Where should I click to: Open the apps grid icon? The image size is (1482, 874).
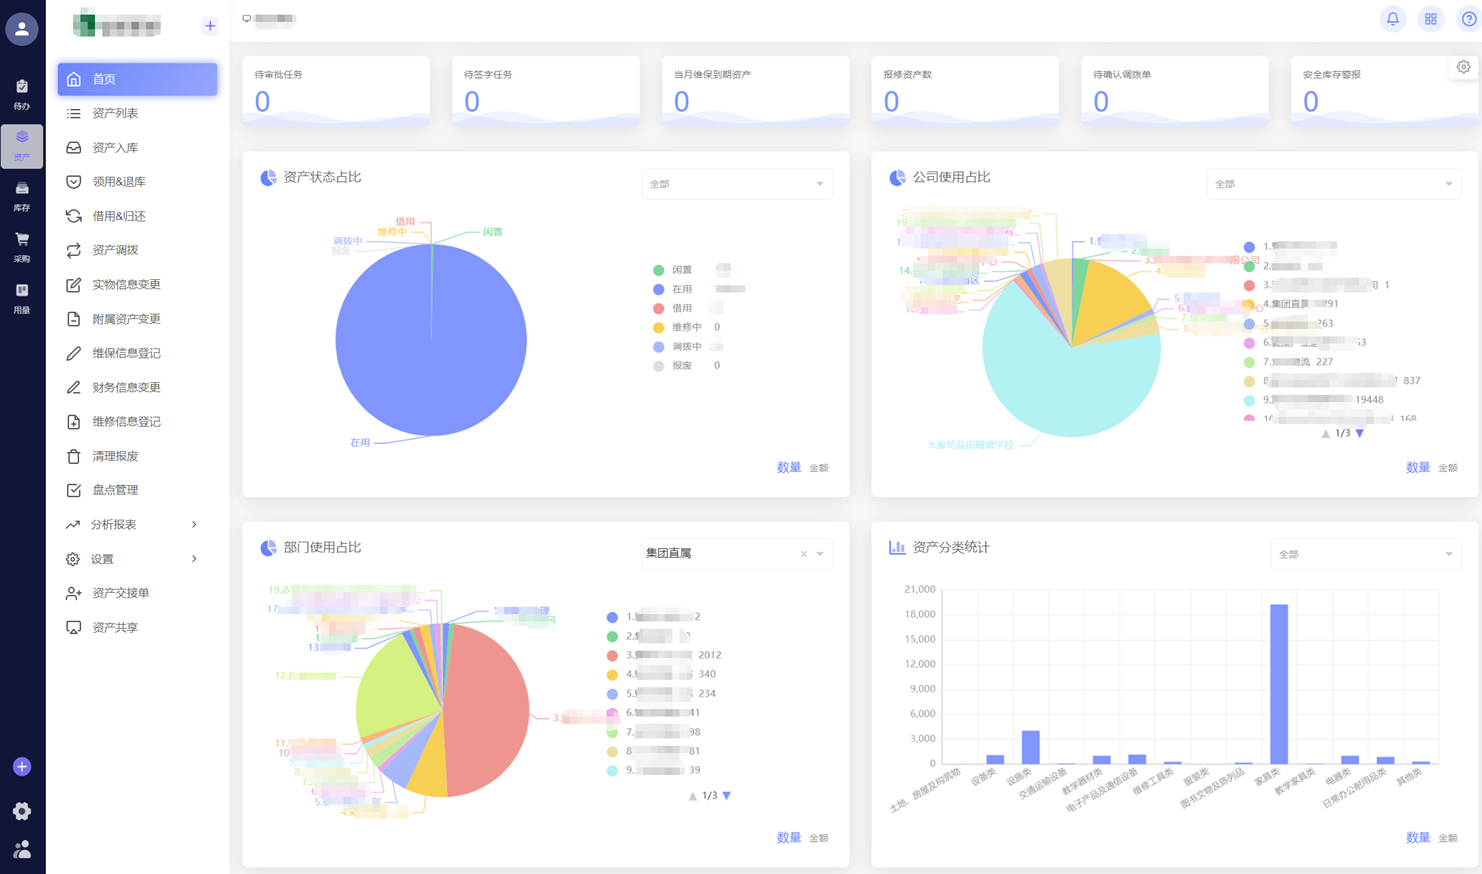pyautogui.click(x=1431, y=19)
